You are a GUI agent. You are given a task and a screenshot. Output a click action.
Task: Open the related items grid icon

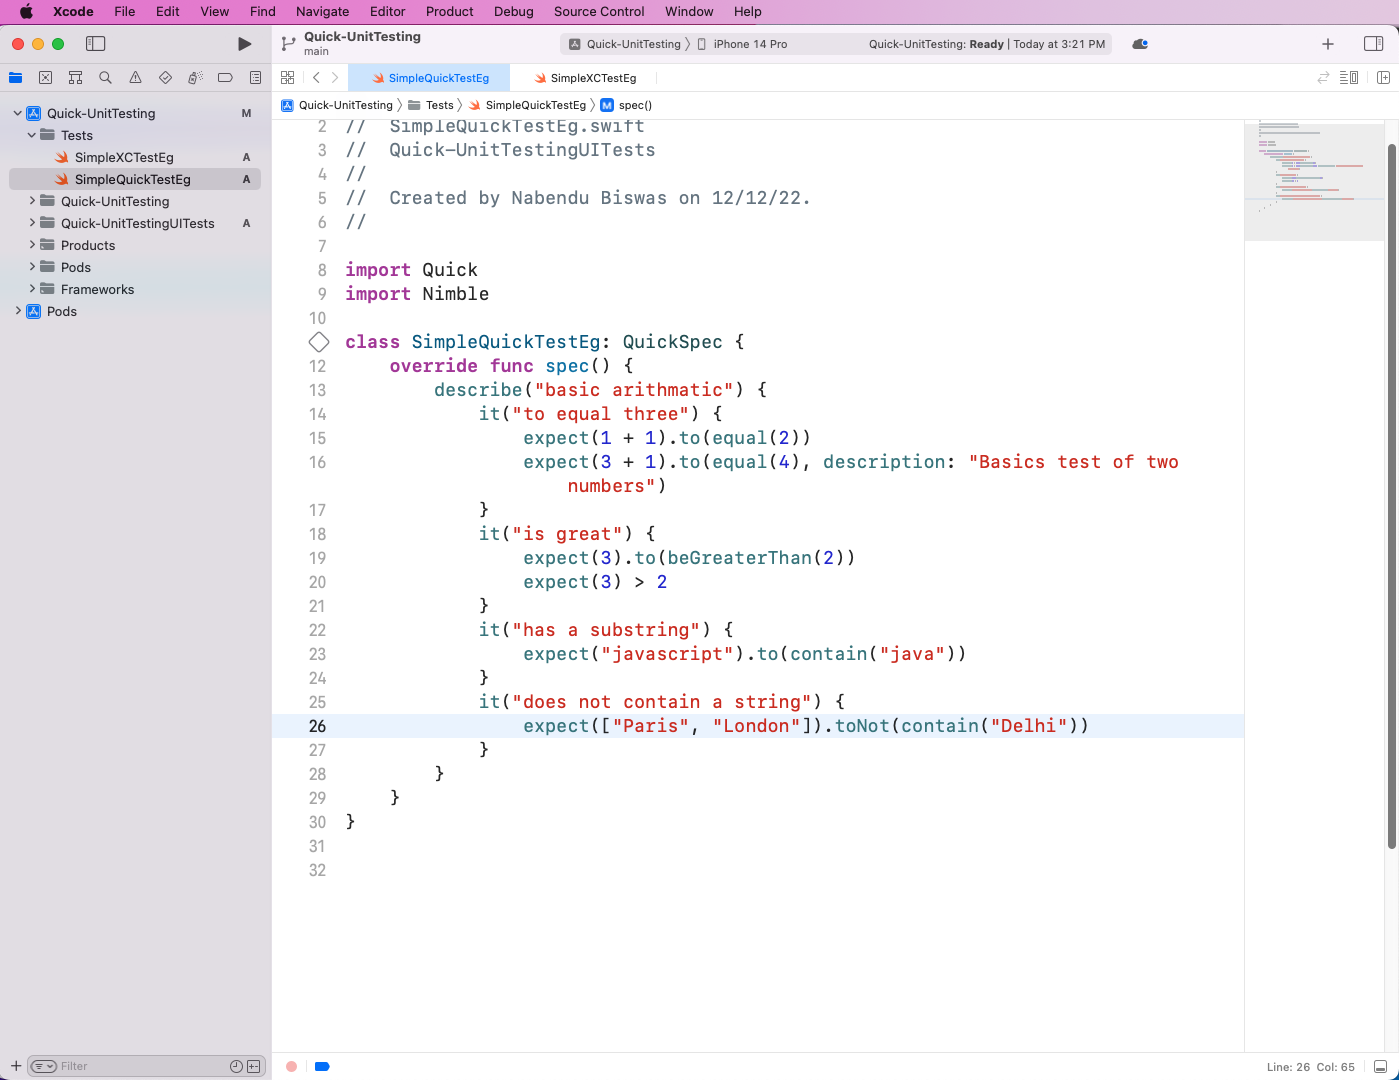tap(288, 78)
